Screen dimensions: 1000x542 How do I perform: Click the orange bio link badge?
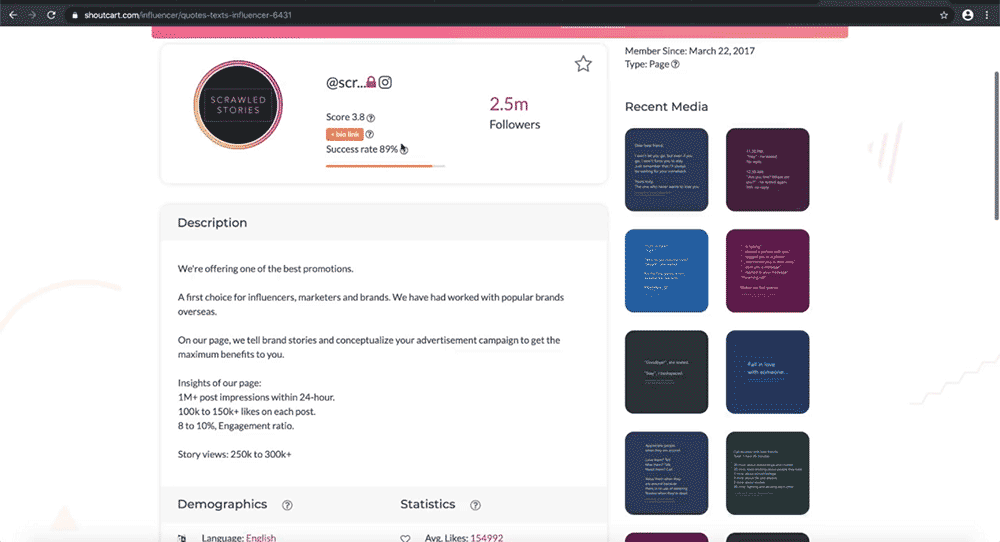pyautogui.click(x=343, y=134)
